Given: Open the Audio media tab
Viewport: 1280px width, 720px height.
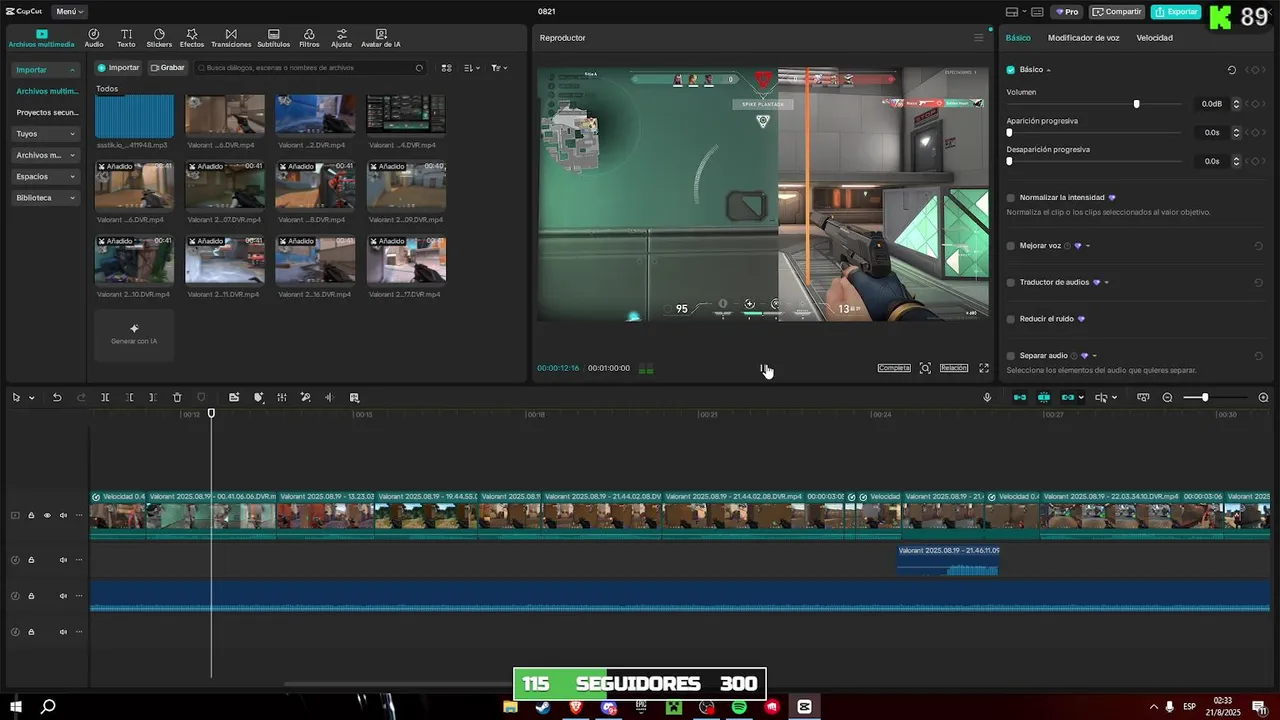Looking at the screenshot, I should tap(94, 38).
